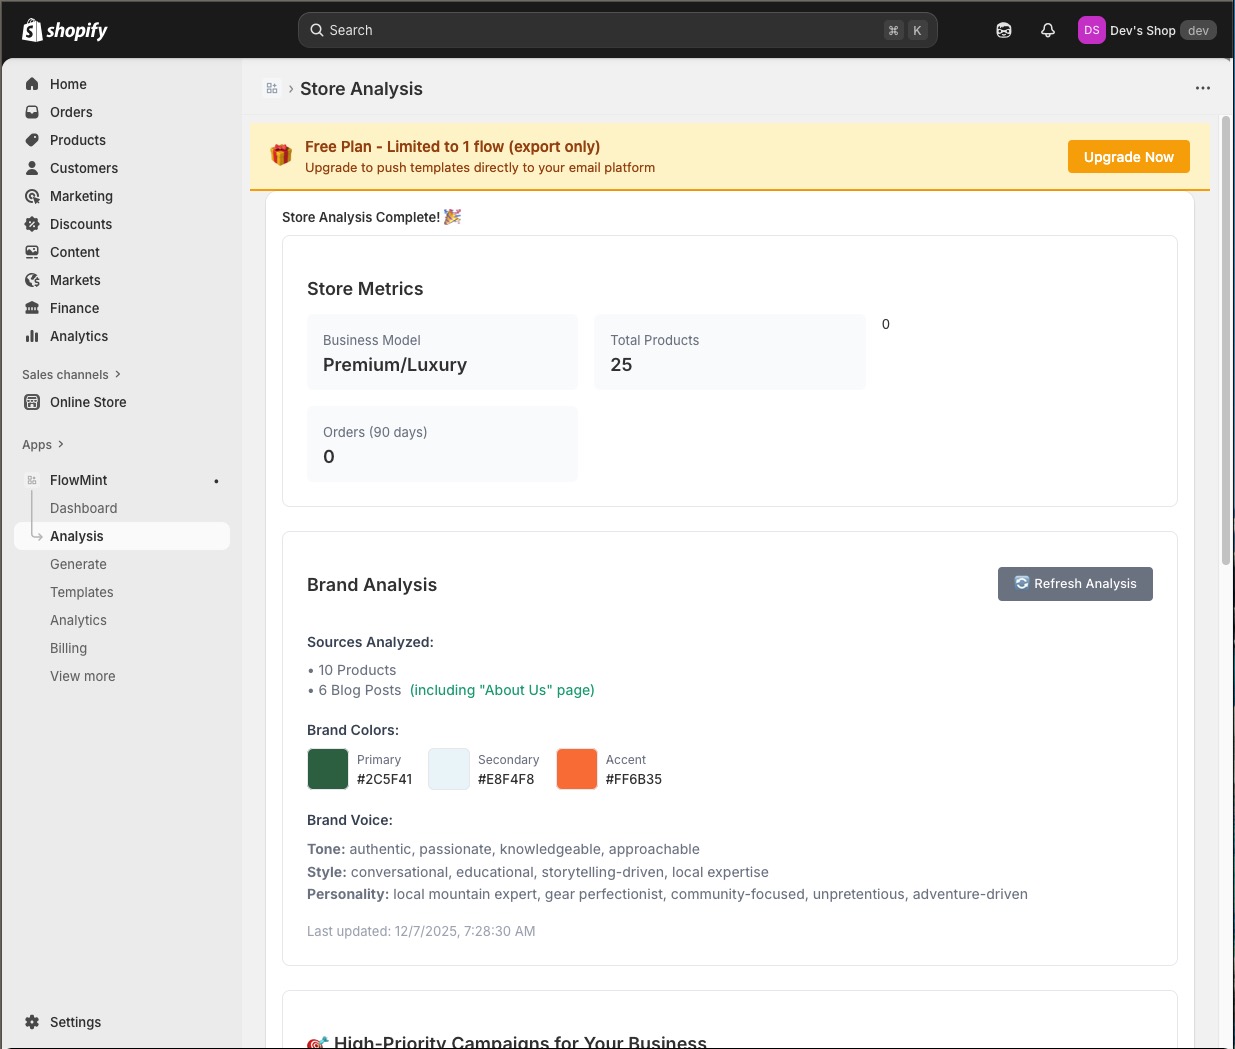The height and width of the screenshot is (1049, 1235).
Task: Open the notification bell
Action: point(1047,30)
